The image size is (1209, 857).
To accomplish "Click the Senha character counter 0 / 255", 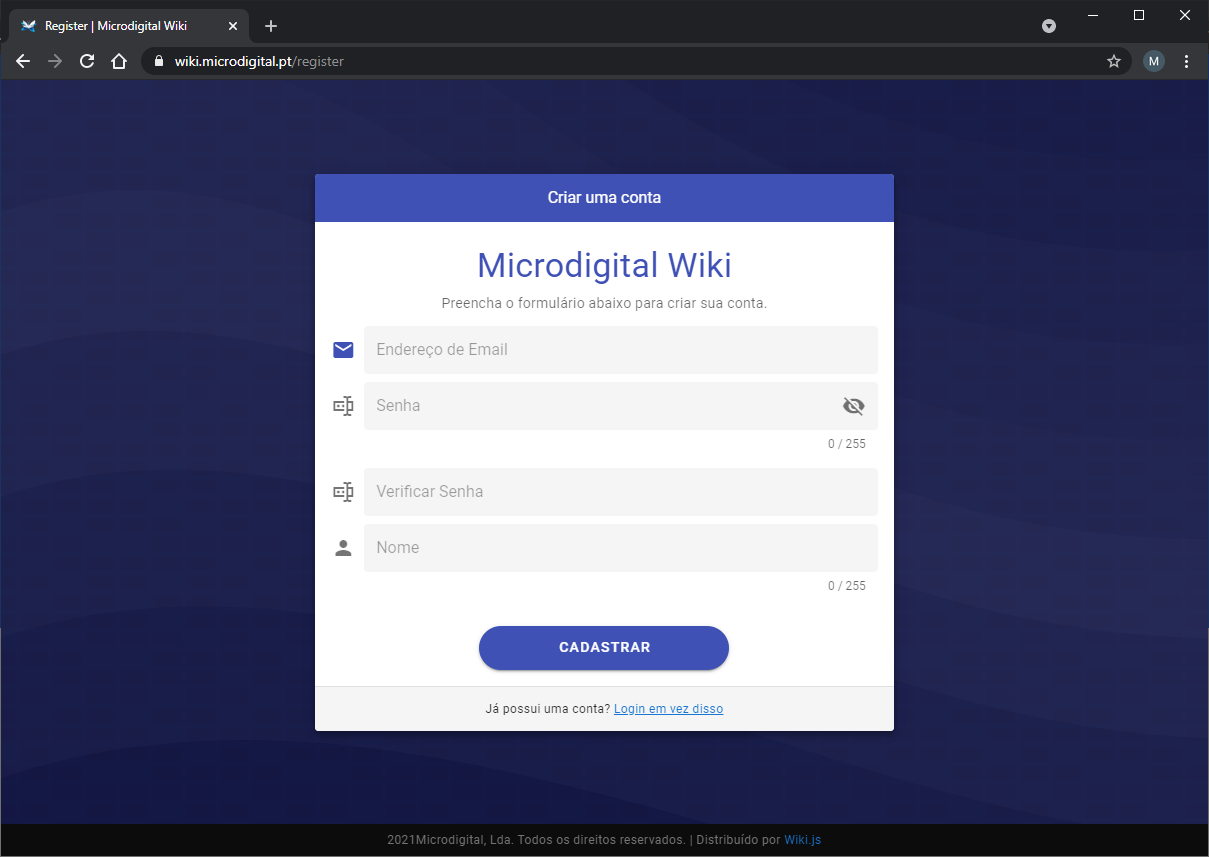I will (847, 444).
